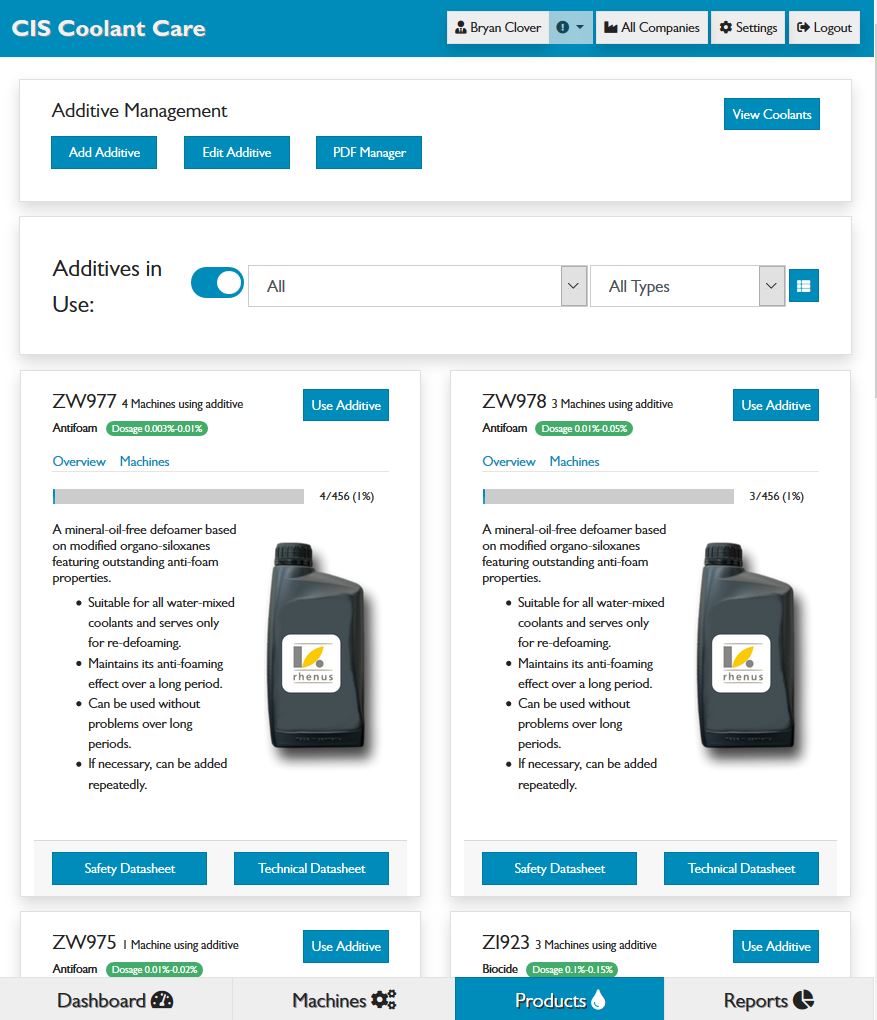Click the ZW977 rhenus bottle image

coord(311,647)
